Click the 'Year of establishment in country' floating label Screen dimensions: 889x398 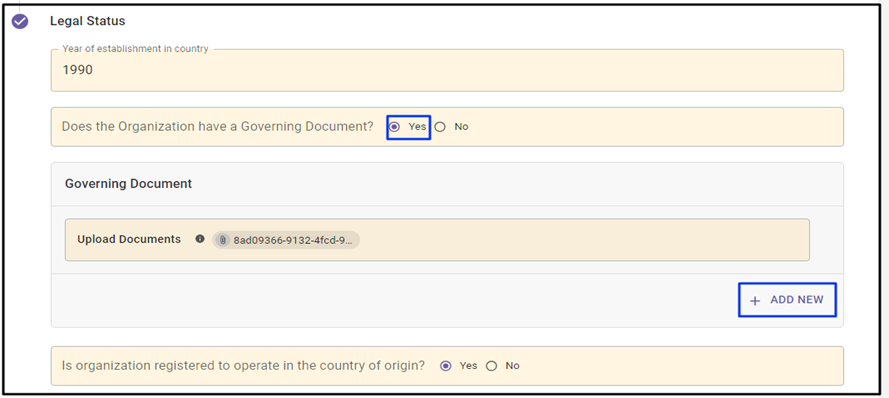tap(136, 49)
